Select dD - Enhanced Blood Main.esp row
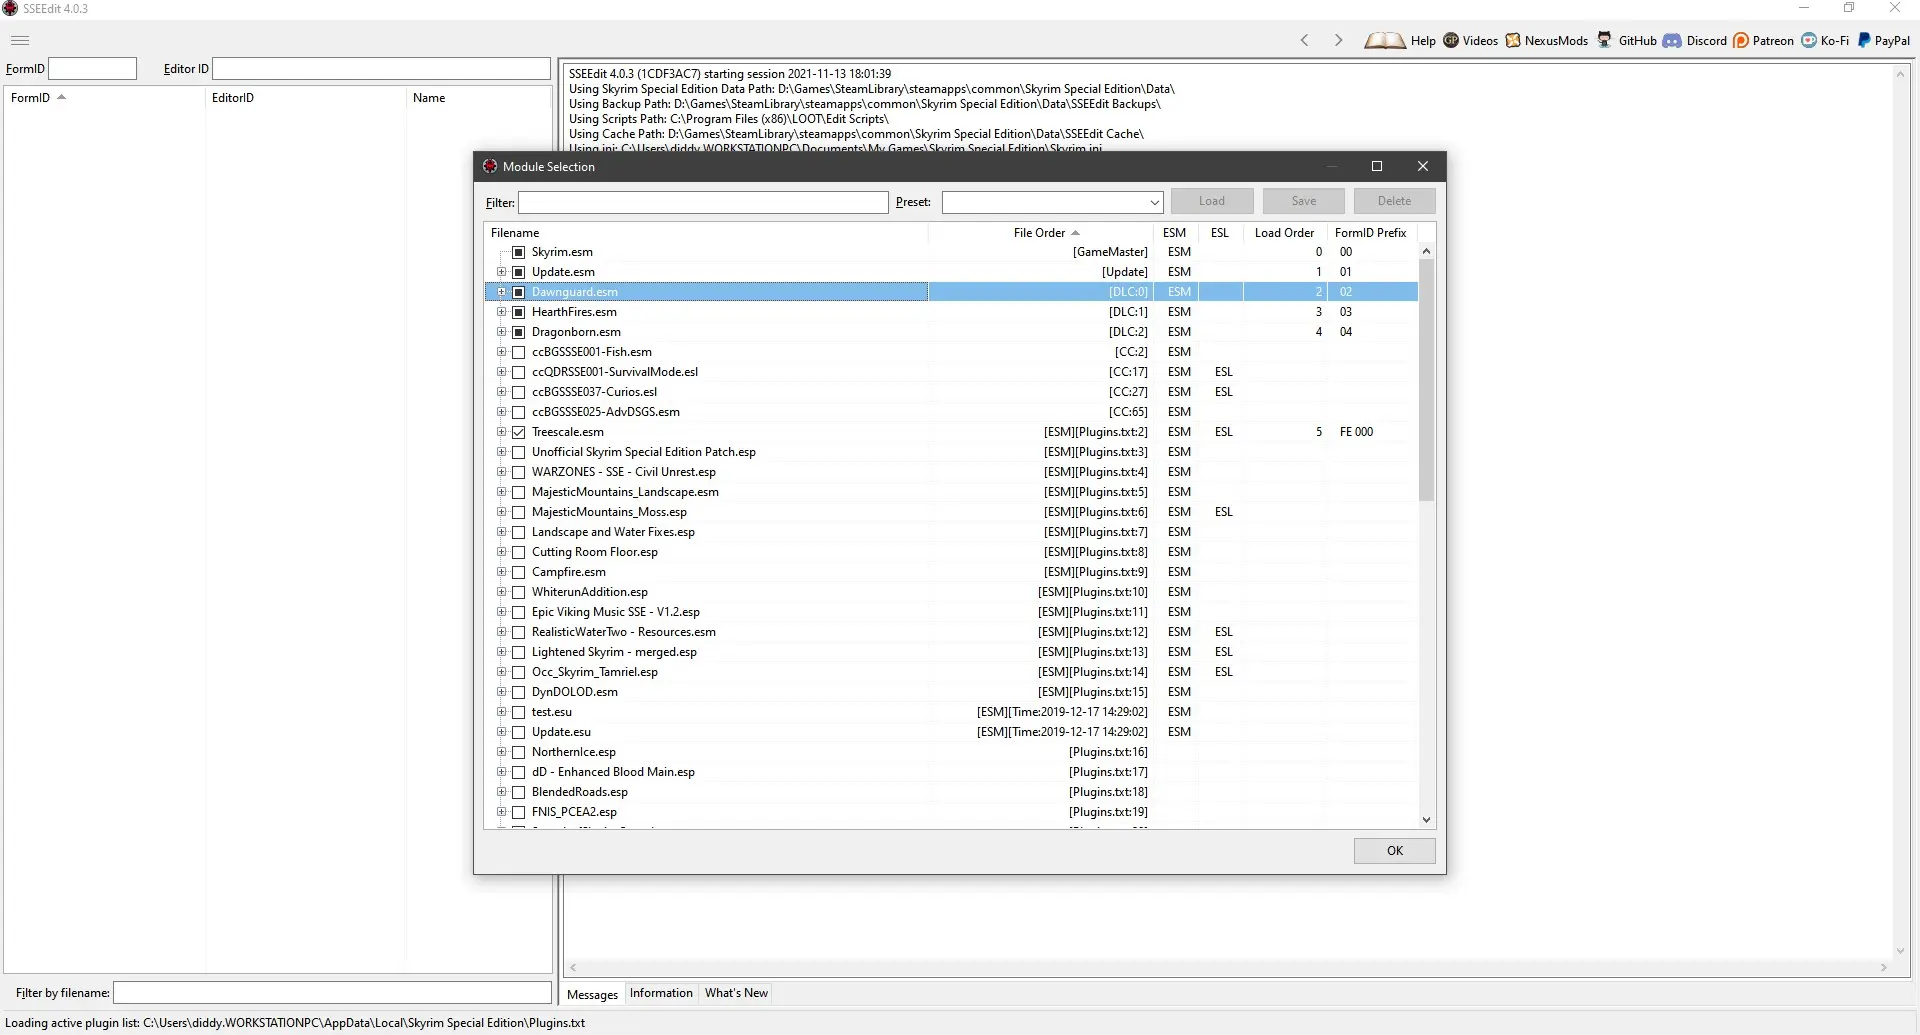This screenshot has width=1920, height=1035. (951, 772)
